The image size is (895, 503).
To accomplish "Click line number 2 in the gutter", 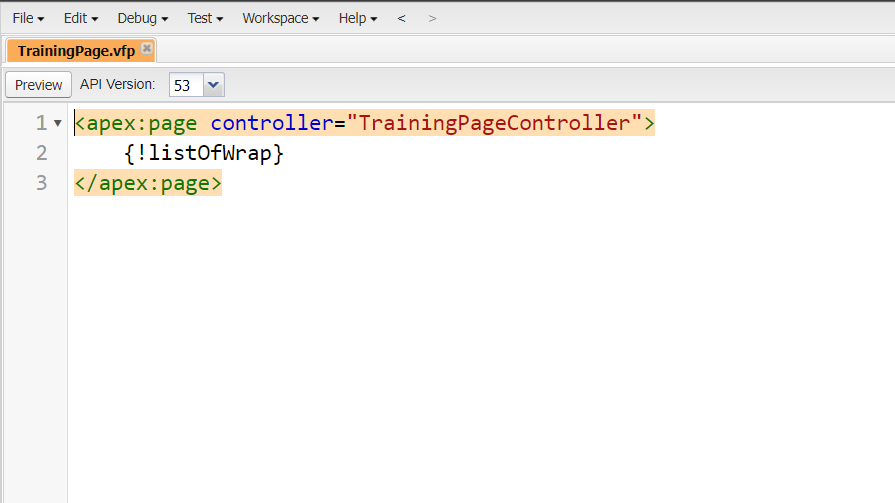I will pos(41,153).
